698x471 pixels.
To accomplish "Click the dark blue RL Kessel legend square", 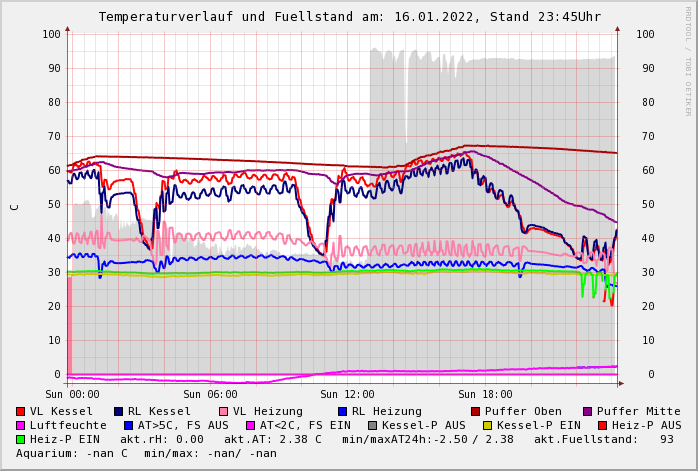I will pos(118,412).
